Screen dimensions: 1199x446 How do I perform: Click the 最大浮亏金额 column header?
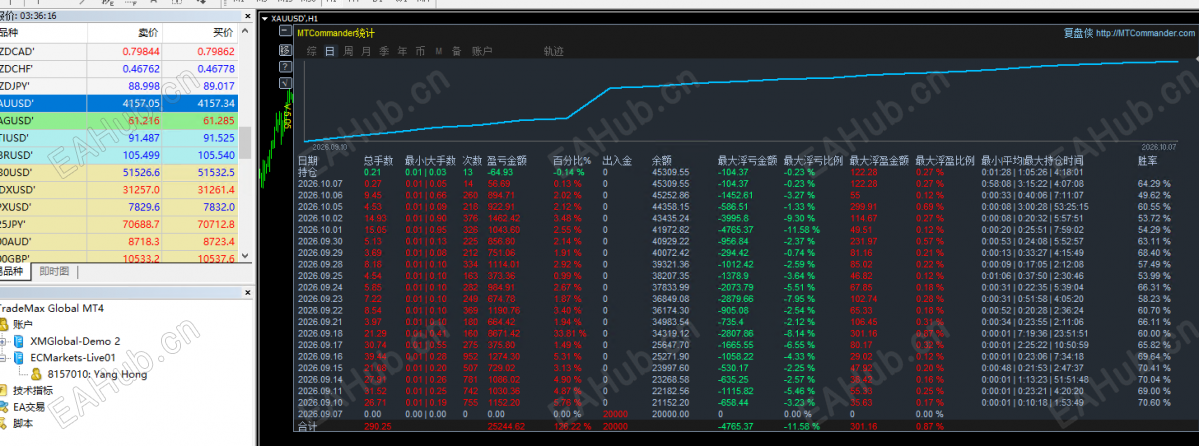point(747,161)
